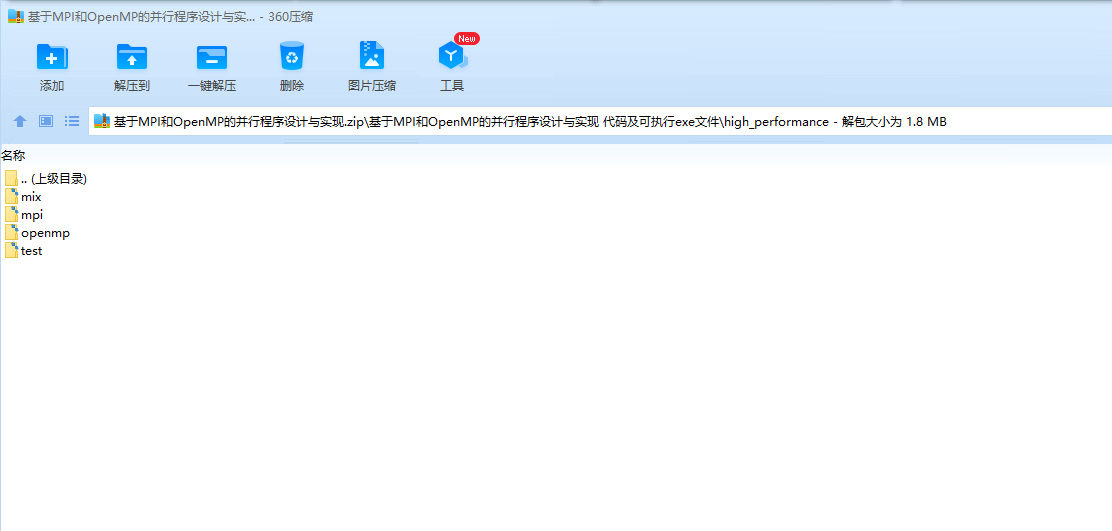Click the 解压到 (Extract to) icon
Image resolution: width=1112 pixels, height=531 pixels.
point(132,57)
